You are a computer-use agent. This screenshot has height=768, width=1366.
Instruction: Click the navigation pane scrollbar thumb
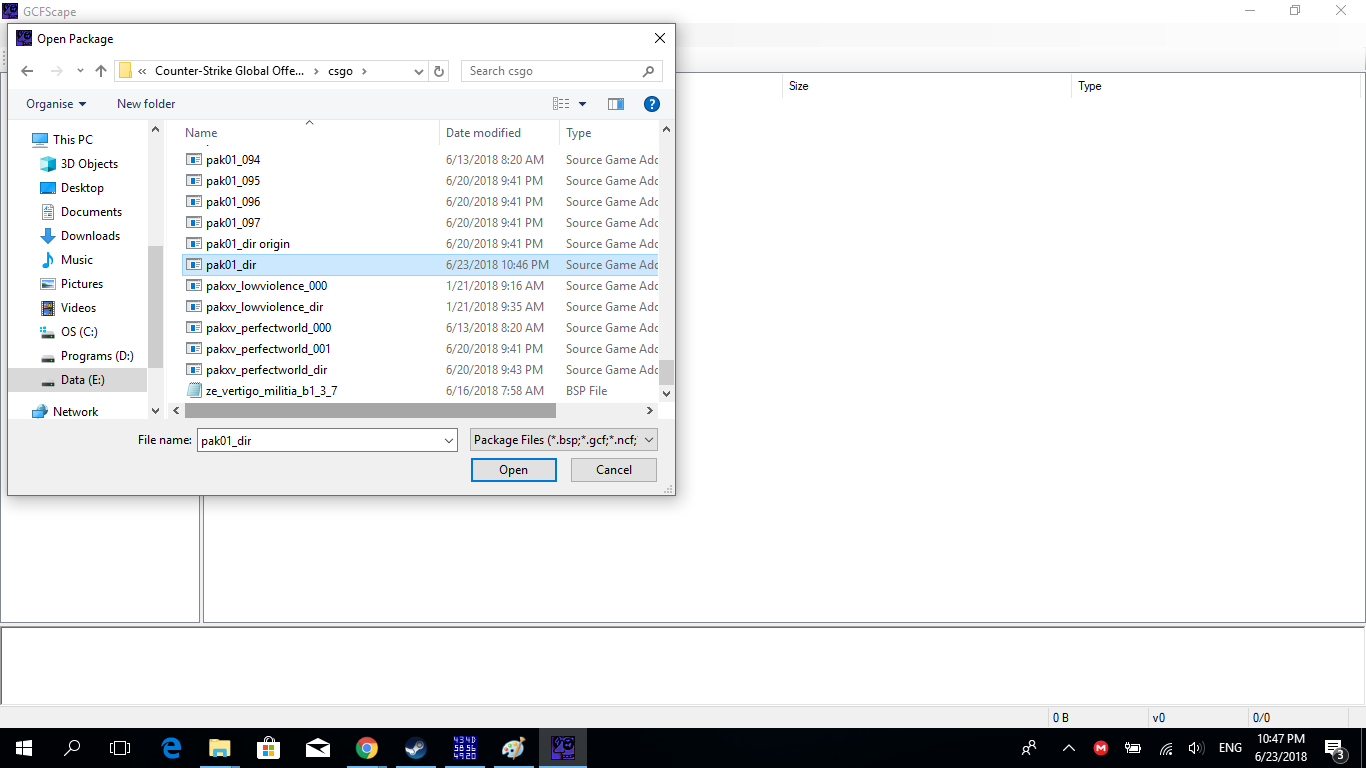[155, 309]
